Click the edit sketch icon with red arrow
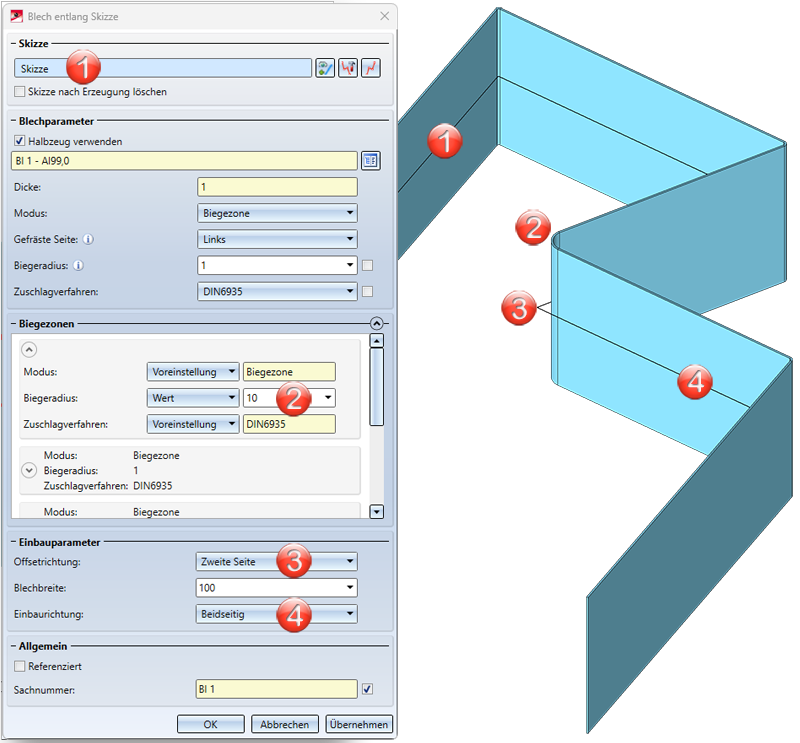800x743 pixels. coord(348,68)
